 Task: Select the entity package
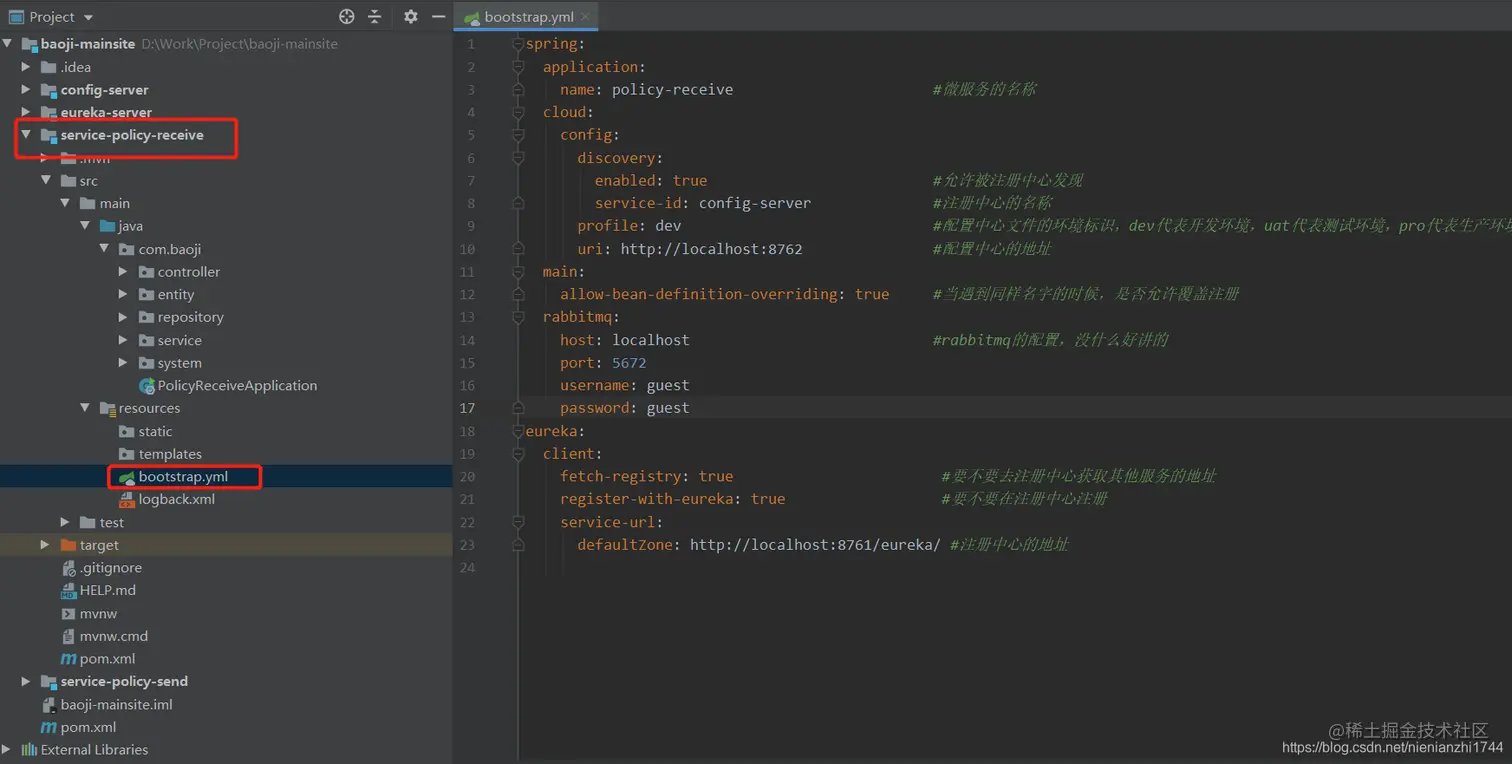[176, 295]
